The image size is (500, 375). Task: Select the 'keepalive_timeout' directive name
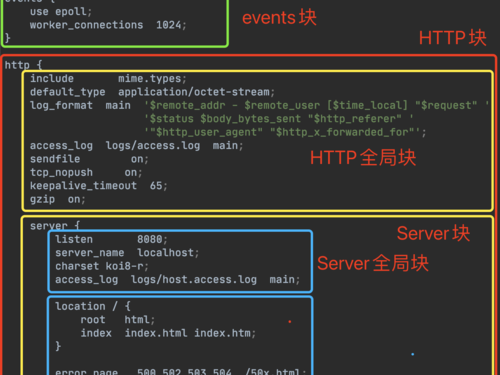point(83,186)
